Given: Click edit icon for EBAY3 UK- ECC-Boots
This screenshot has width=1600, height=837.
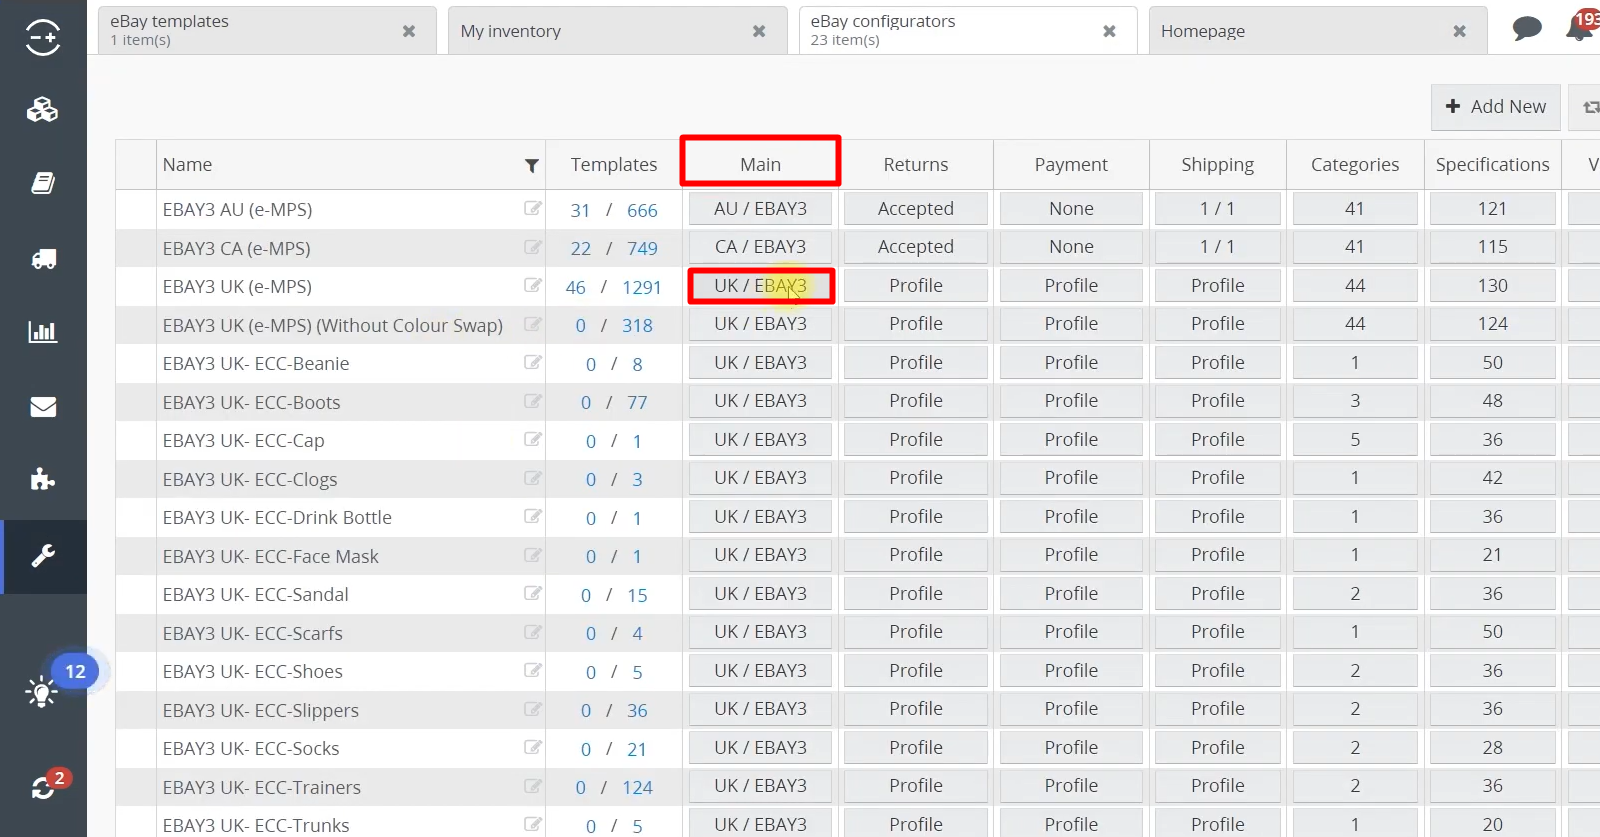Looking at the screenshot, I should [x=533, y=401].
